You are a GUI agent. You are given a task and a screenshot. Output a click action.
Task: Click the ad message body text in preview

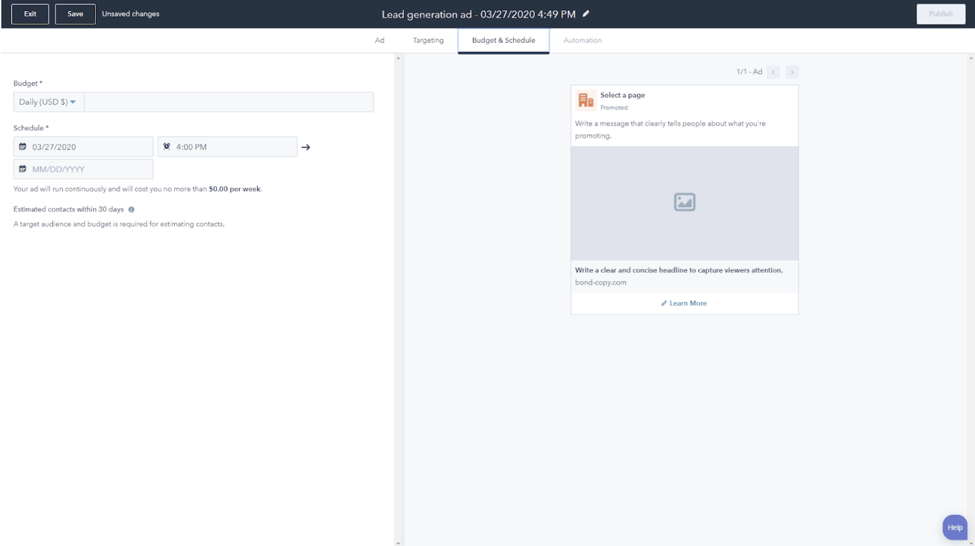(x=670, y=129)
